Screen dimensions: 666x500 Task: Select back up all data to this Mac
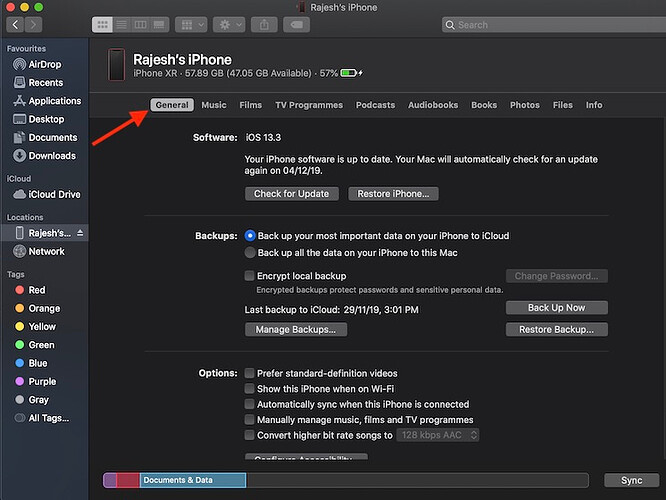250,254
